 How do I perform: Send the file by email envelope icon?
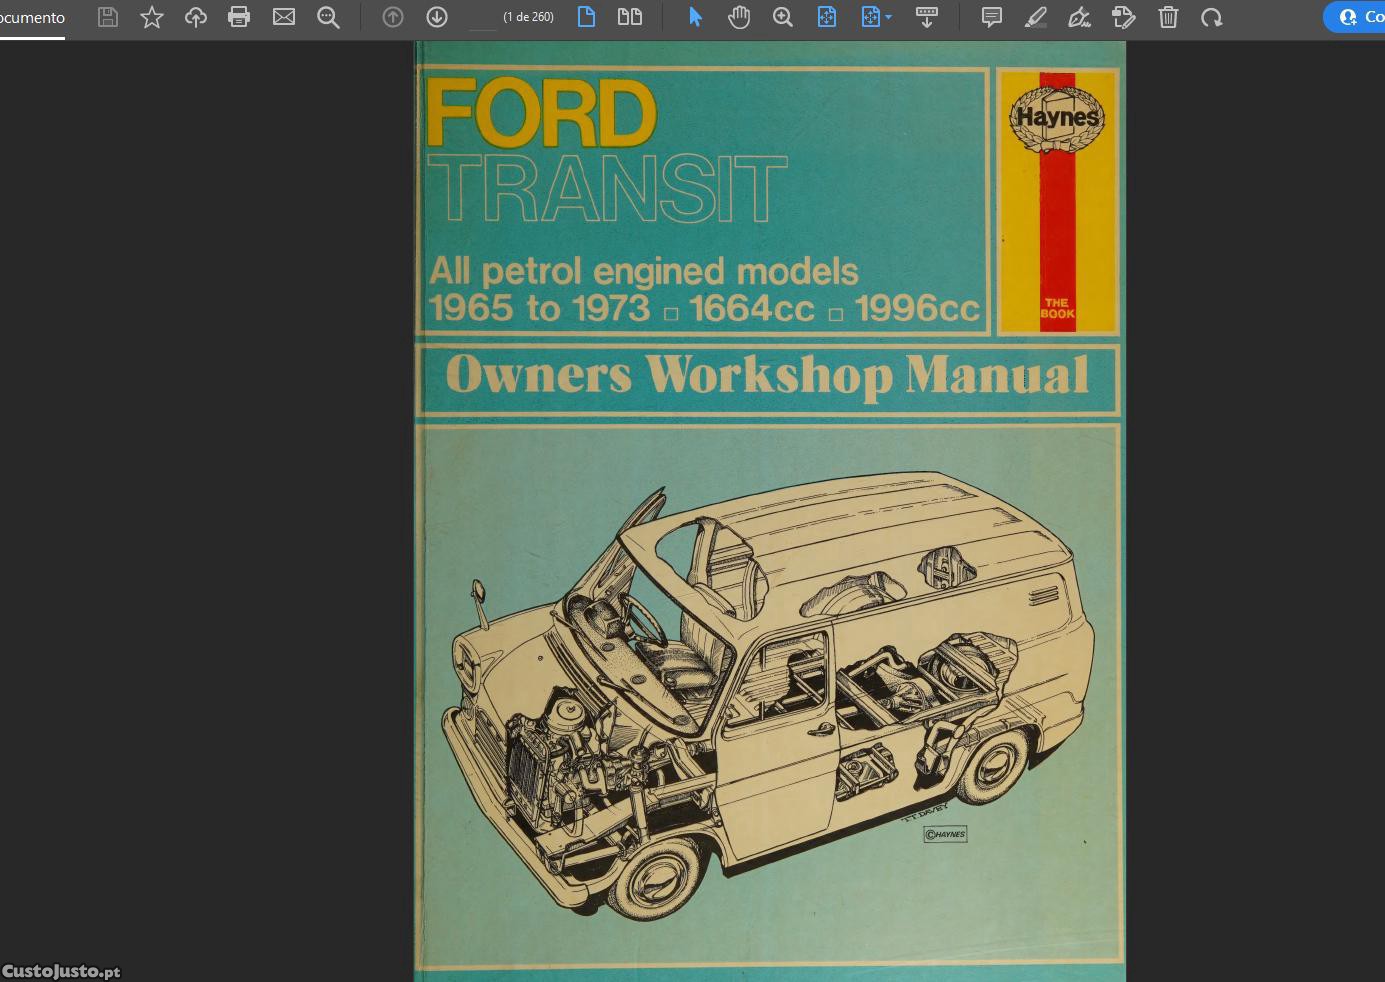click(284, 17)
